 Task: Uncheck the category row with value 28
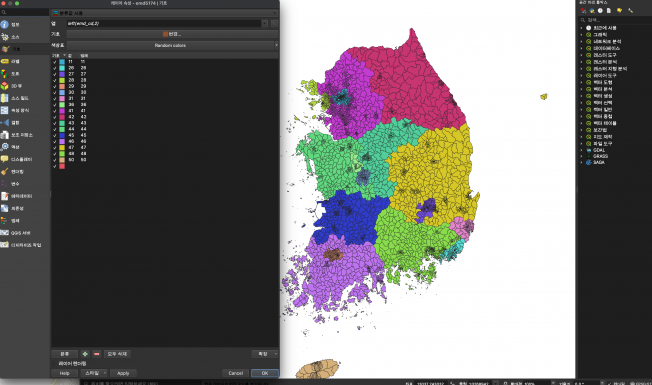pyautogui.click(x=54, y=80)
